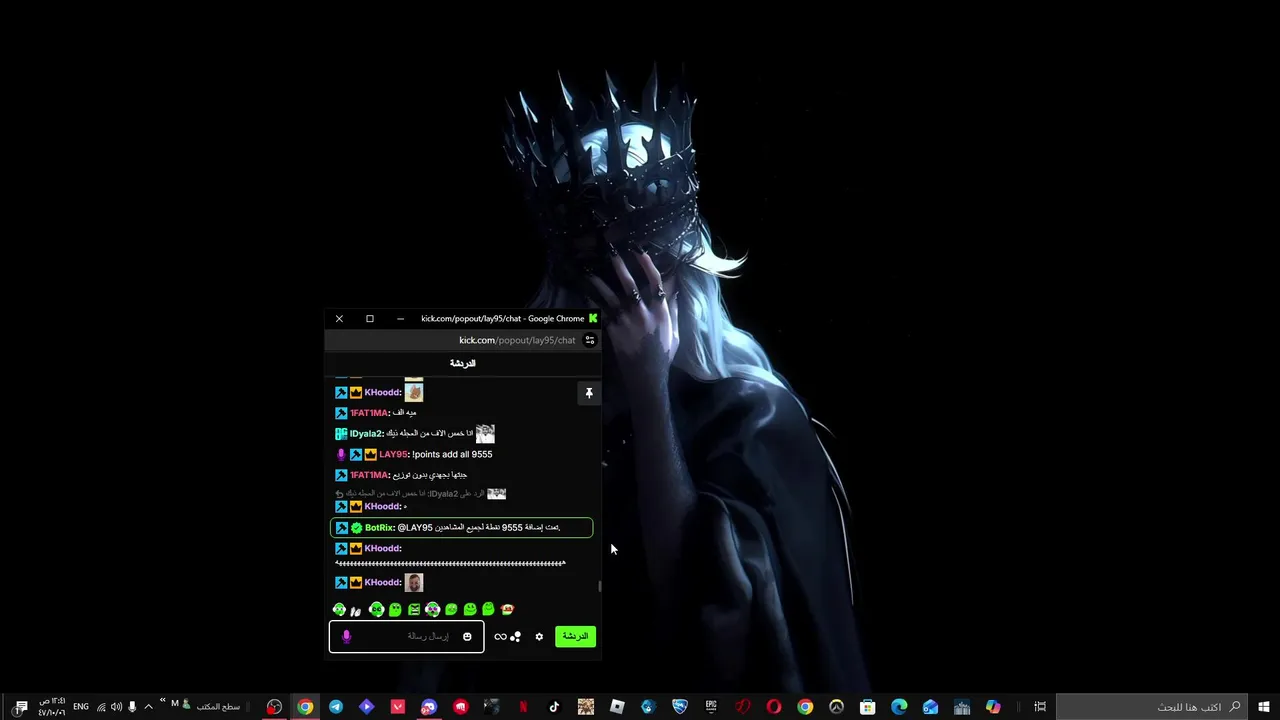
Task: Switch to the active Google Chrome taskbar icon
Action: click(305, 707)
